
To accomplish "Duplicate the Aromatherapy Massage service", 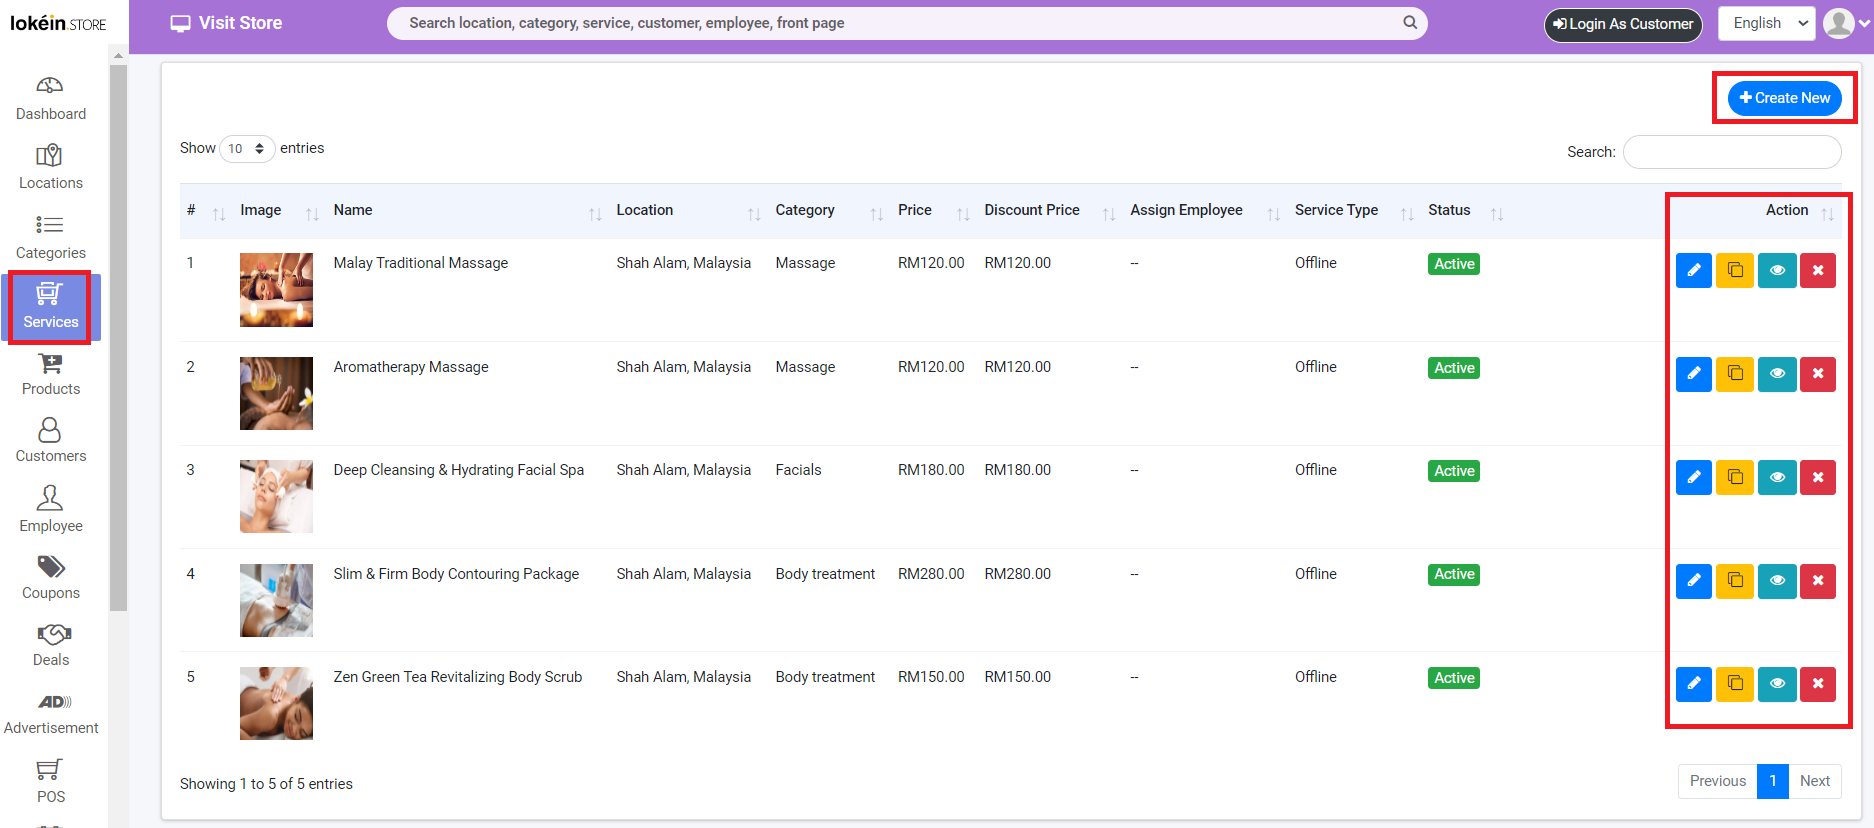I will (1735, 374).
